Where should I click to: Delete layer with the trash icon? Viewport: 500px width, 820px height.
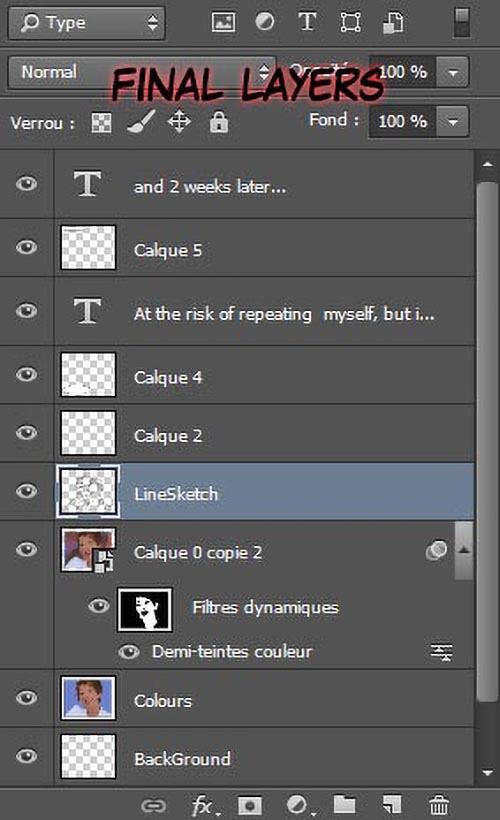point(438,805)
